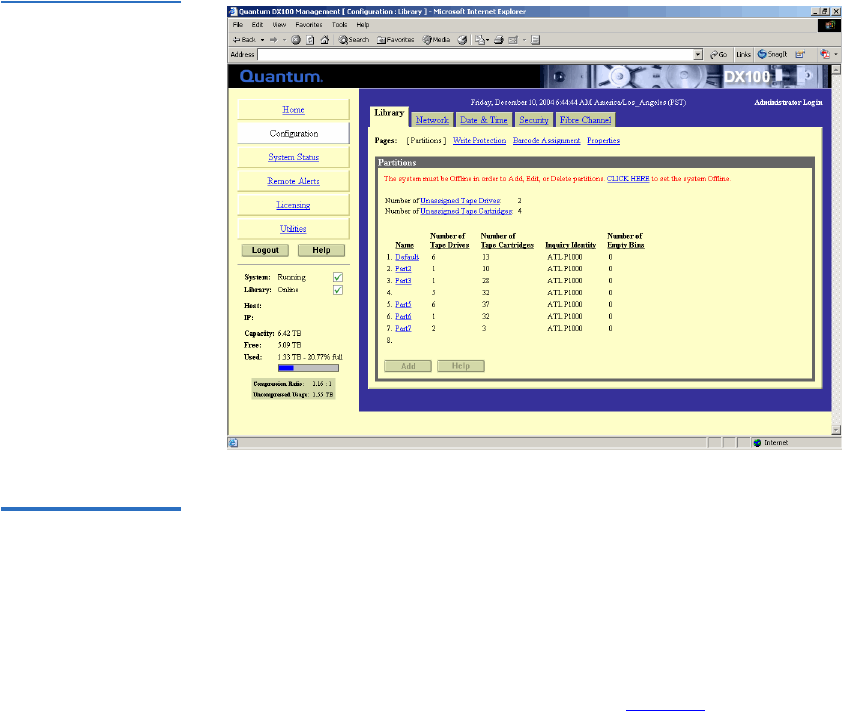Open the Mail icon dropdown arrow
864x711 pixels.
pyautogui.click(x=488, y=40)
